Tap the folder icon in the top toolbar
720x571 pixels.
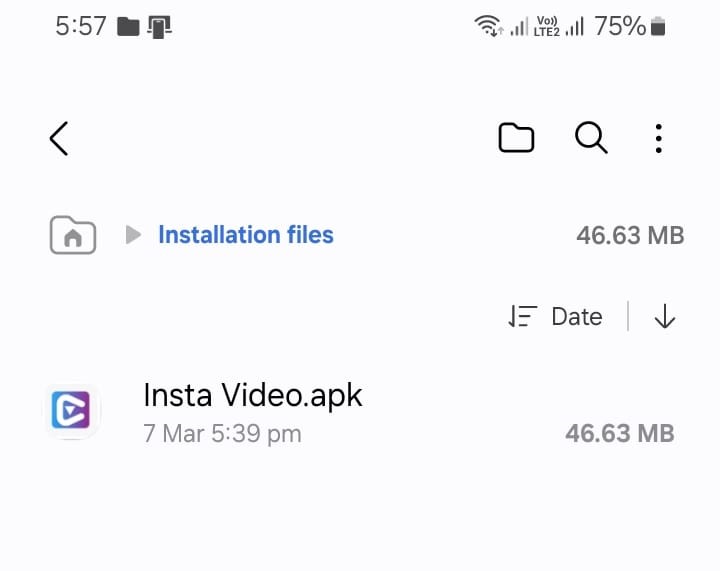516,137
